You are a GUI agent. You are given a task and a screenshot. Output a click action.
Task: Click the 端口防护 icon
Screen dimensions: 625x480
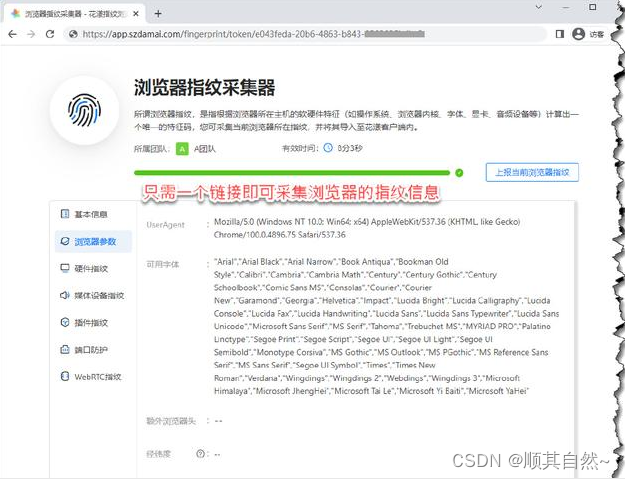click(65, 349)
